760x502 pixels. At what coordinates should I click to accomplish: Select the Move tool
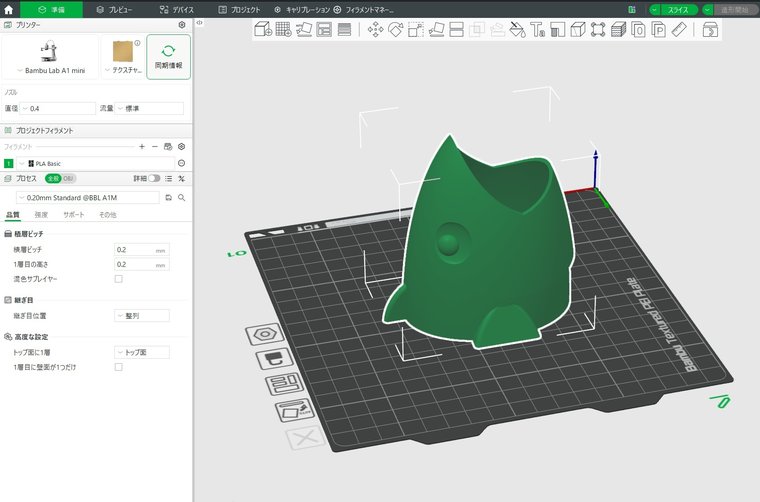[x=375, y=30]
